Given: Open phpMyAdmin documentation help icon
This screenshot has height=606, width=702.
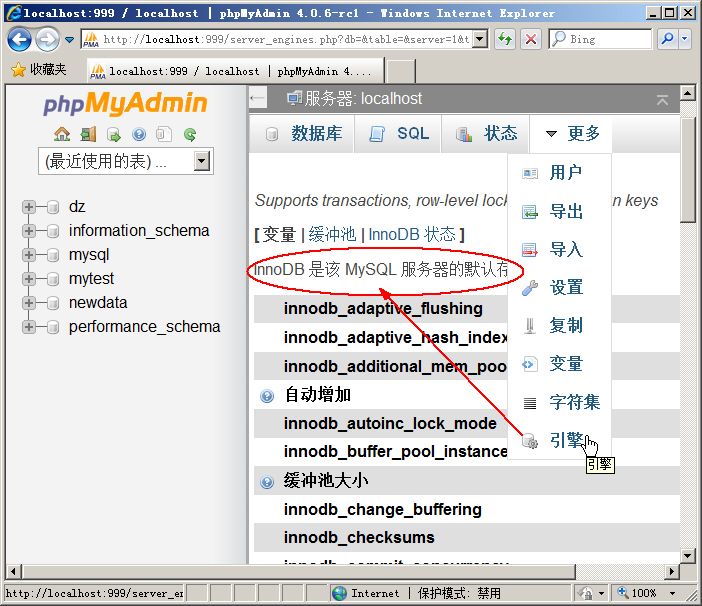Looking at the screenshot, I should 139,134.
